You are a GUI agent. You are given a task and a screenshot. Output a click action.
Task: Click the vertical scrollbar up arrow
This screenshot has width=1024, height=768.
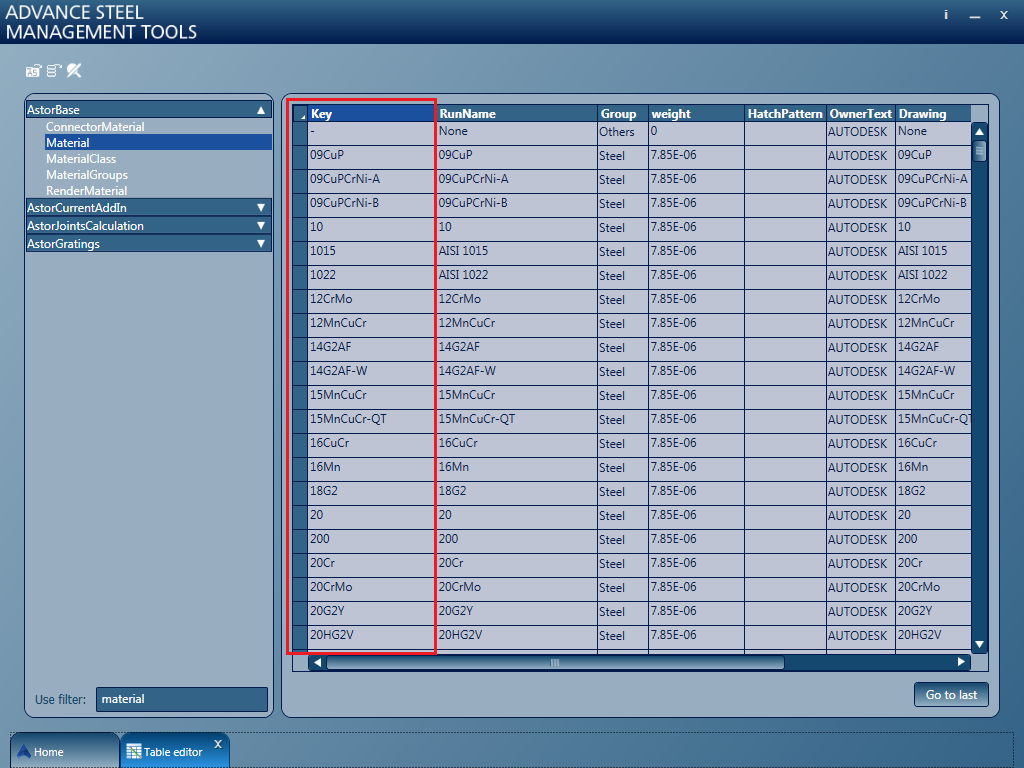coord(980,131)
